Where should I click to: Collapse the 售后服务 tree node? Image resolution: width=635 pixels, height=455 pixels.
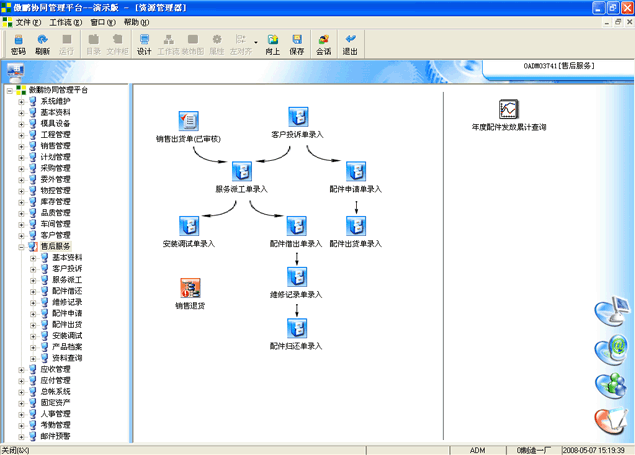(21, 246)
